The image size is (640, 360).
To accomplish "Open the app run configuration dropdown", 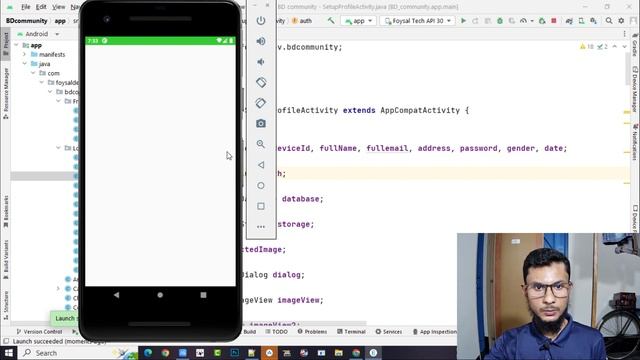I will click(x=358, y=21).
